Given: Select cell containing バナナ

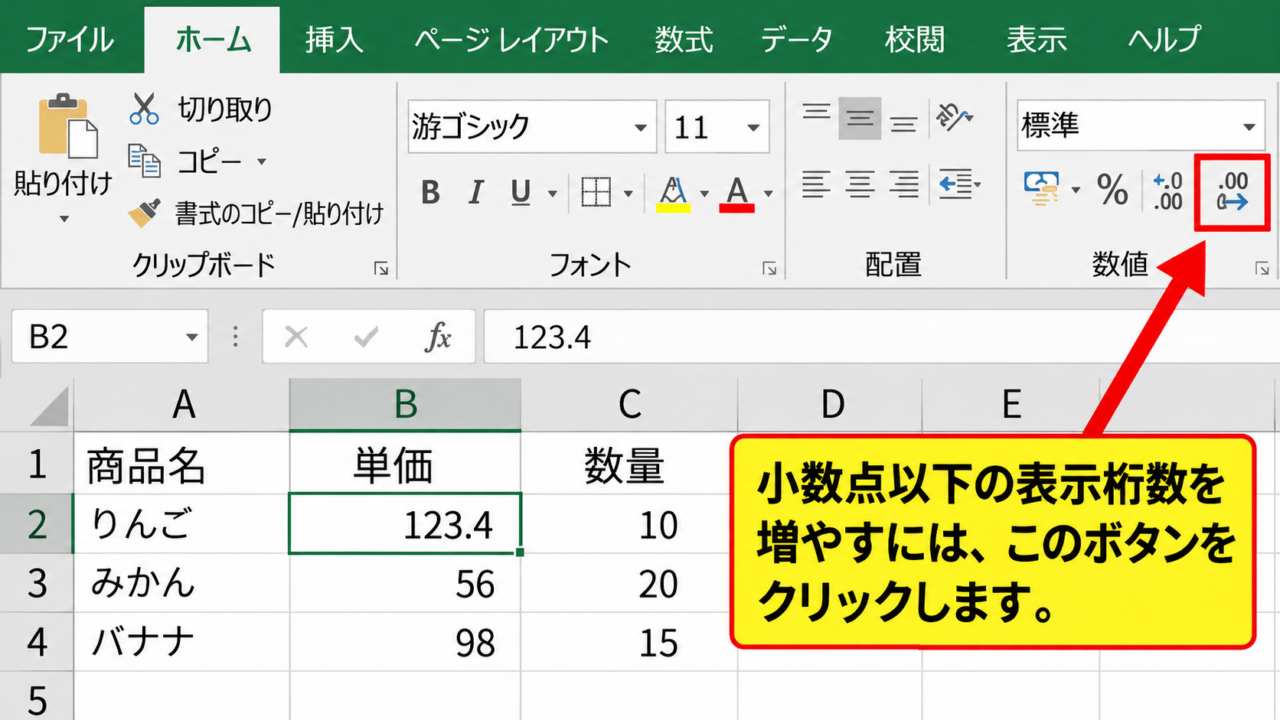Looking at the screenshot, I should 182,642.
